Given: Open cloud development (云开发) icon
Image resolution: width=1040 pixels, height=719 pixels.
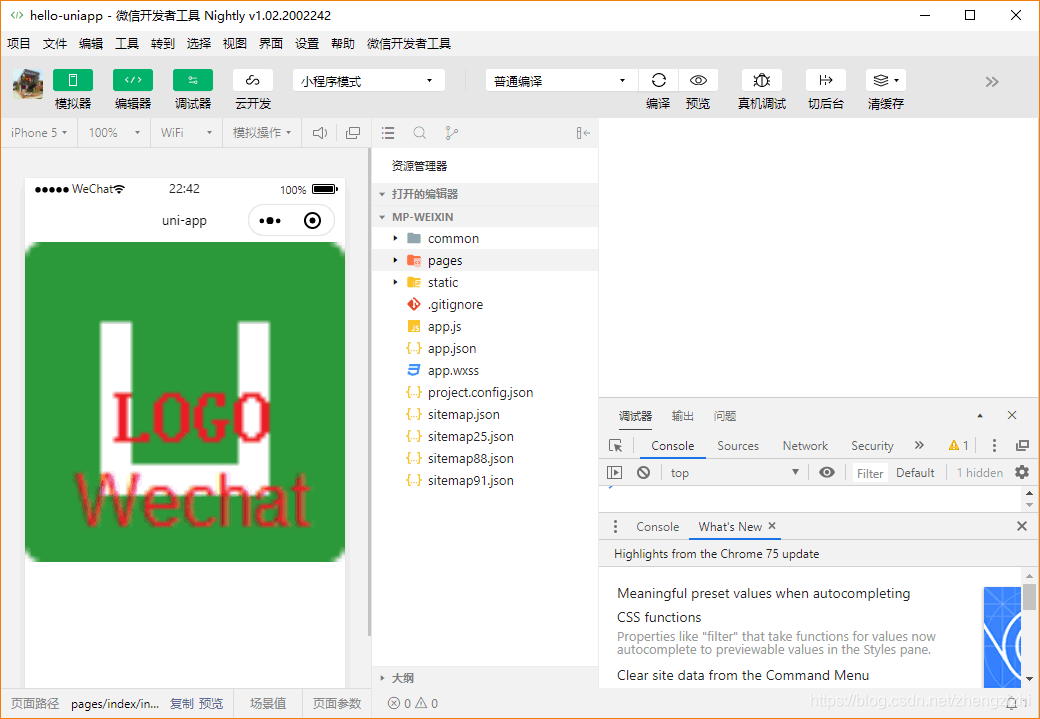Looking at the screenshot, I should point(253,80).
